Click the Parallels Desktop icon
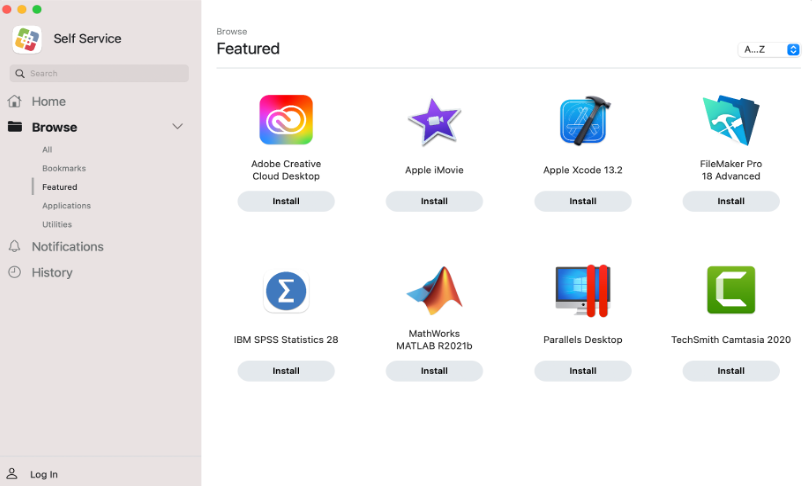Image resolution: width=812 pixels, height=486 pixels. click(x=582, y=291)
